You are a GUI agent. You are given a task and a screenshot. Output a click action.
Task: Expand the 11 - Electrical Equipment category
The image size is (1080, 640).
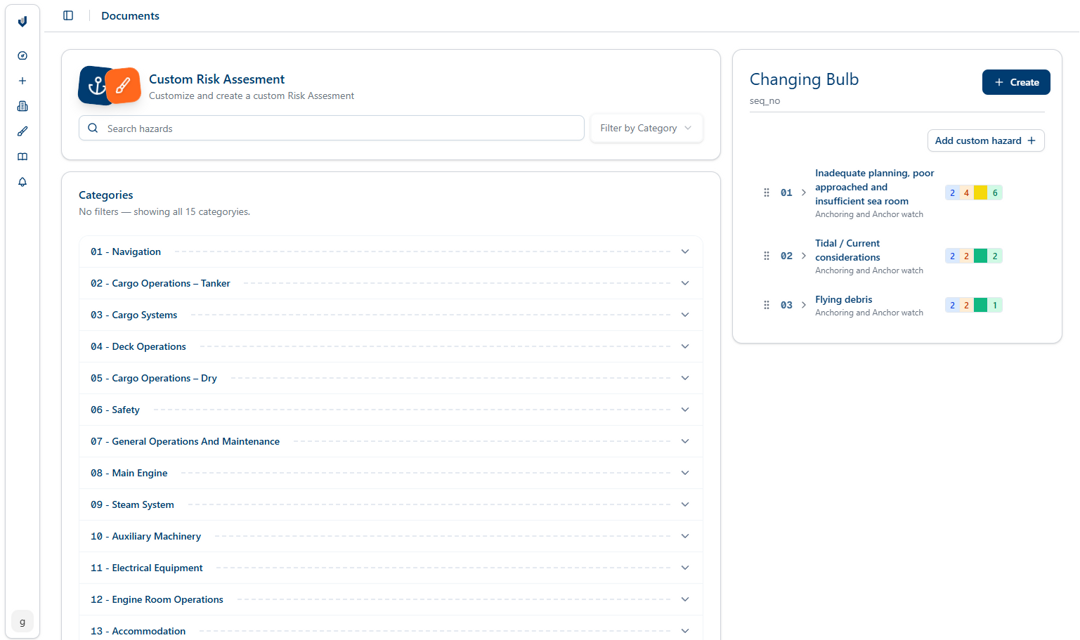tap(685, 567)
